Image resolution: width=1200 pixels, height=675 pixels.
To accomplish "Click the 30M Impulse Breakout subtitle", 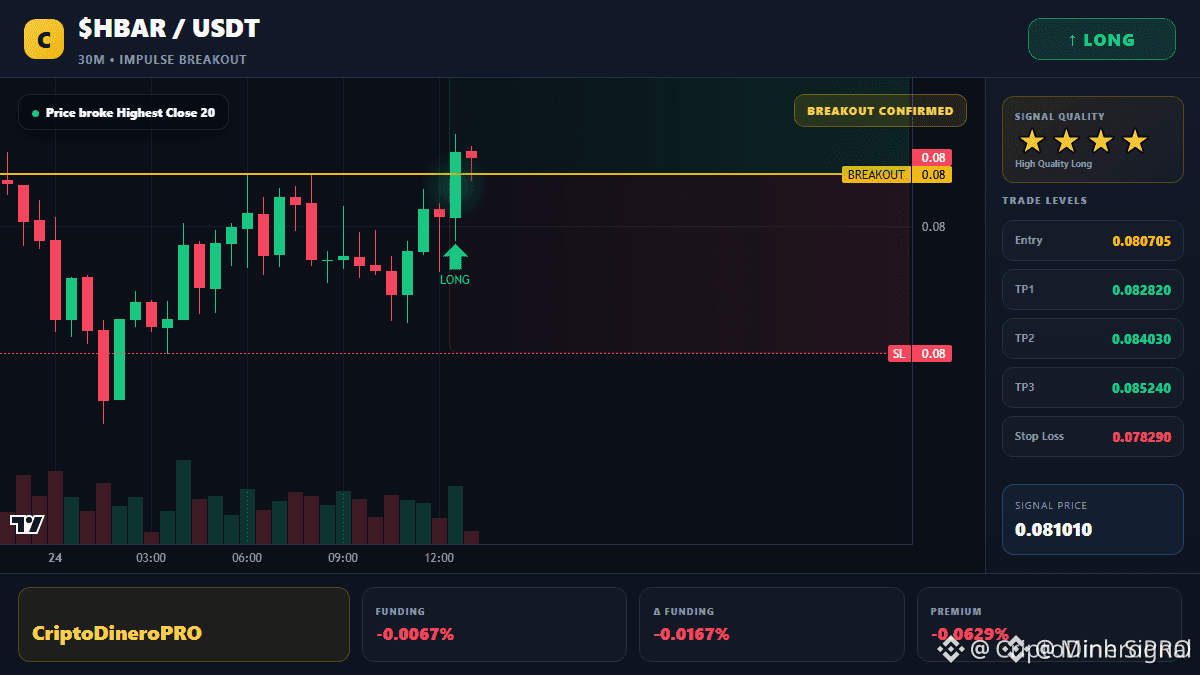I will [x=162, y=60].
